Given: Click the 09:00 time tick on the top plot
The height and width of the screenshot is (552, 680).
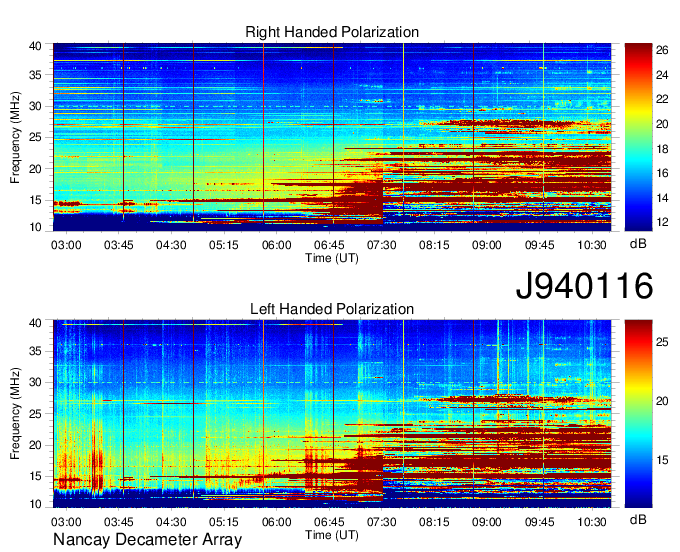Looking at the screenshot, I should click(x=487, y=245).
